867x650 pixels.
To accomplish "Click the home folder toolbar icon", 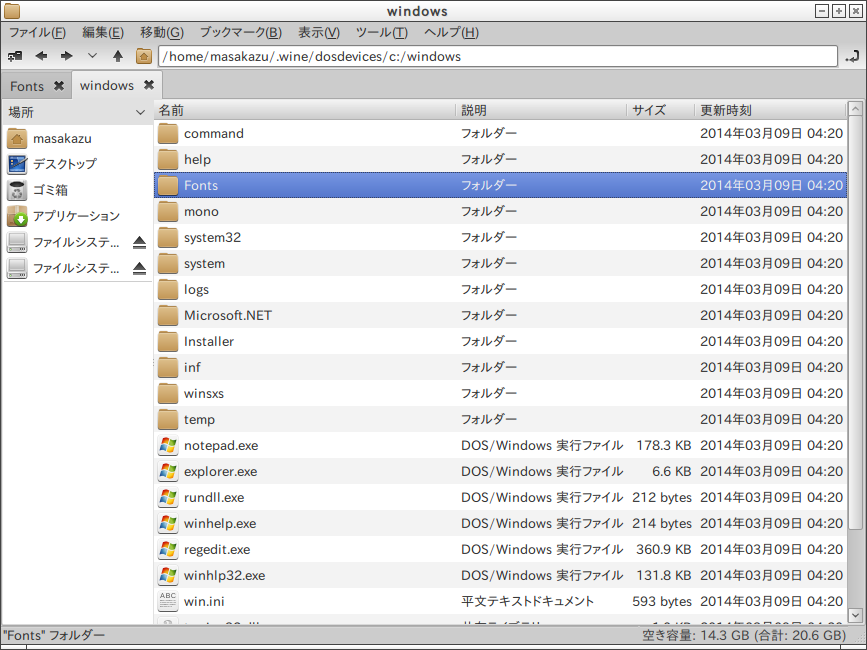I will click(x=144, y=56).
